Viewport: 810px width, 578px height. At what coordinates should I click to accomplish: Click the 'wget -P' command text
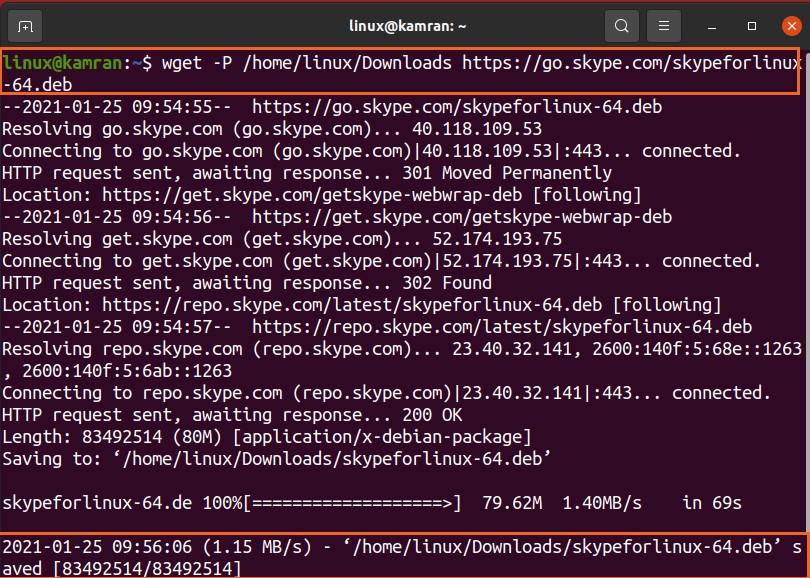pos(195,63)
